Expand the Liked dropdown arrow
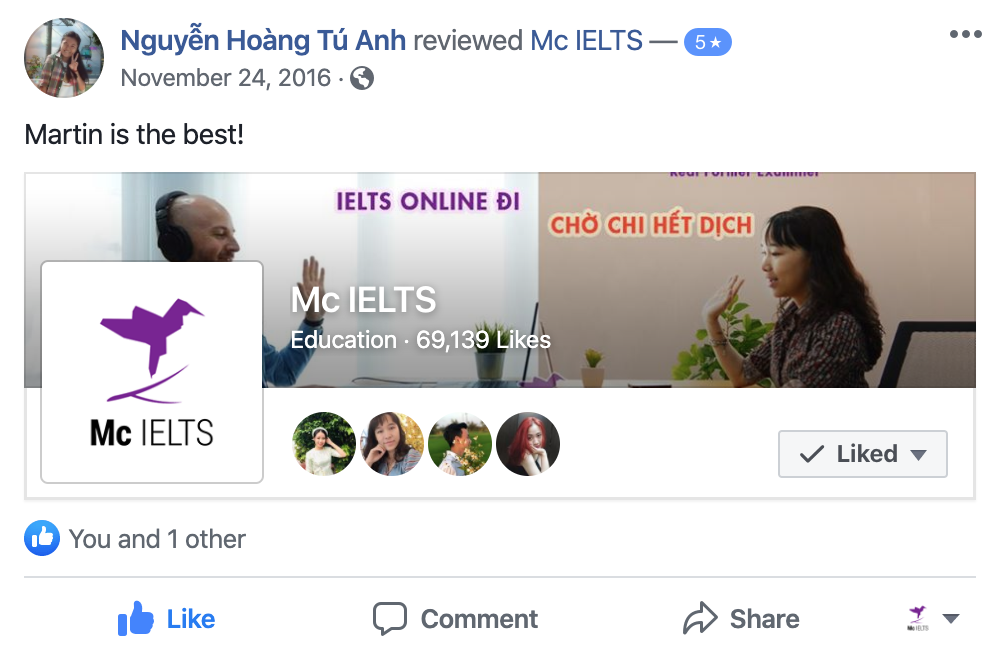This screenshot has width=1000, height=658. tap(918, 455)
